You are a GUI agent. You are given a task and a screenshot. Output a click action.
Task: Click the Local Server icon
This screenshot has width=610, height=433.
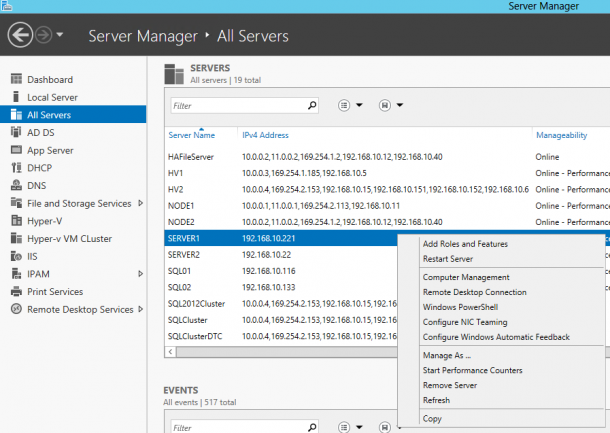point(16,97)
